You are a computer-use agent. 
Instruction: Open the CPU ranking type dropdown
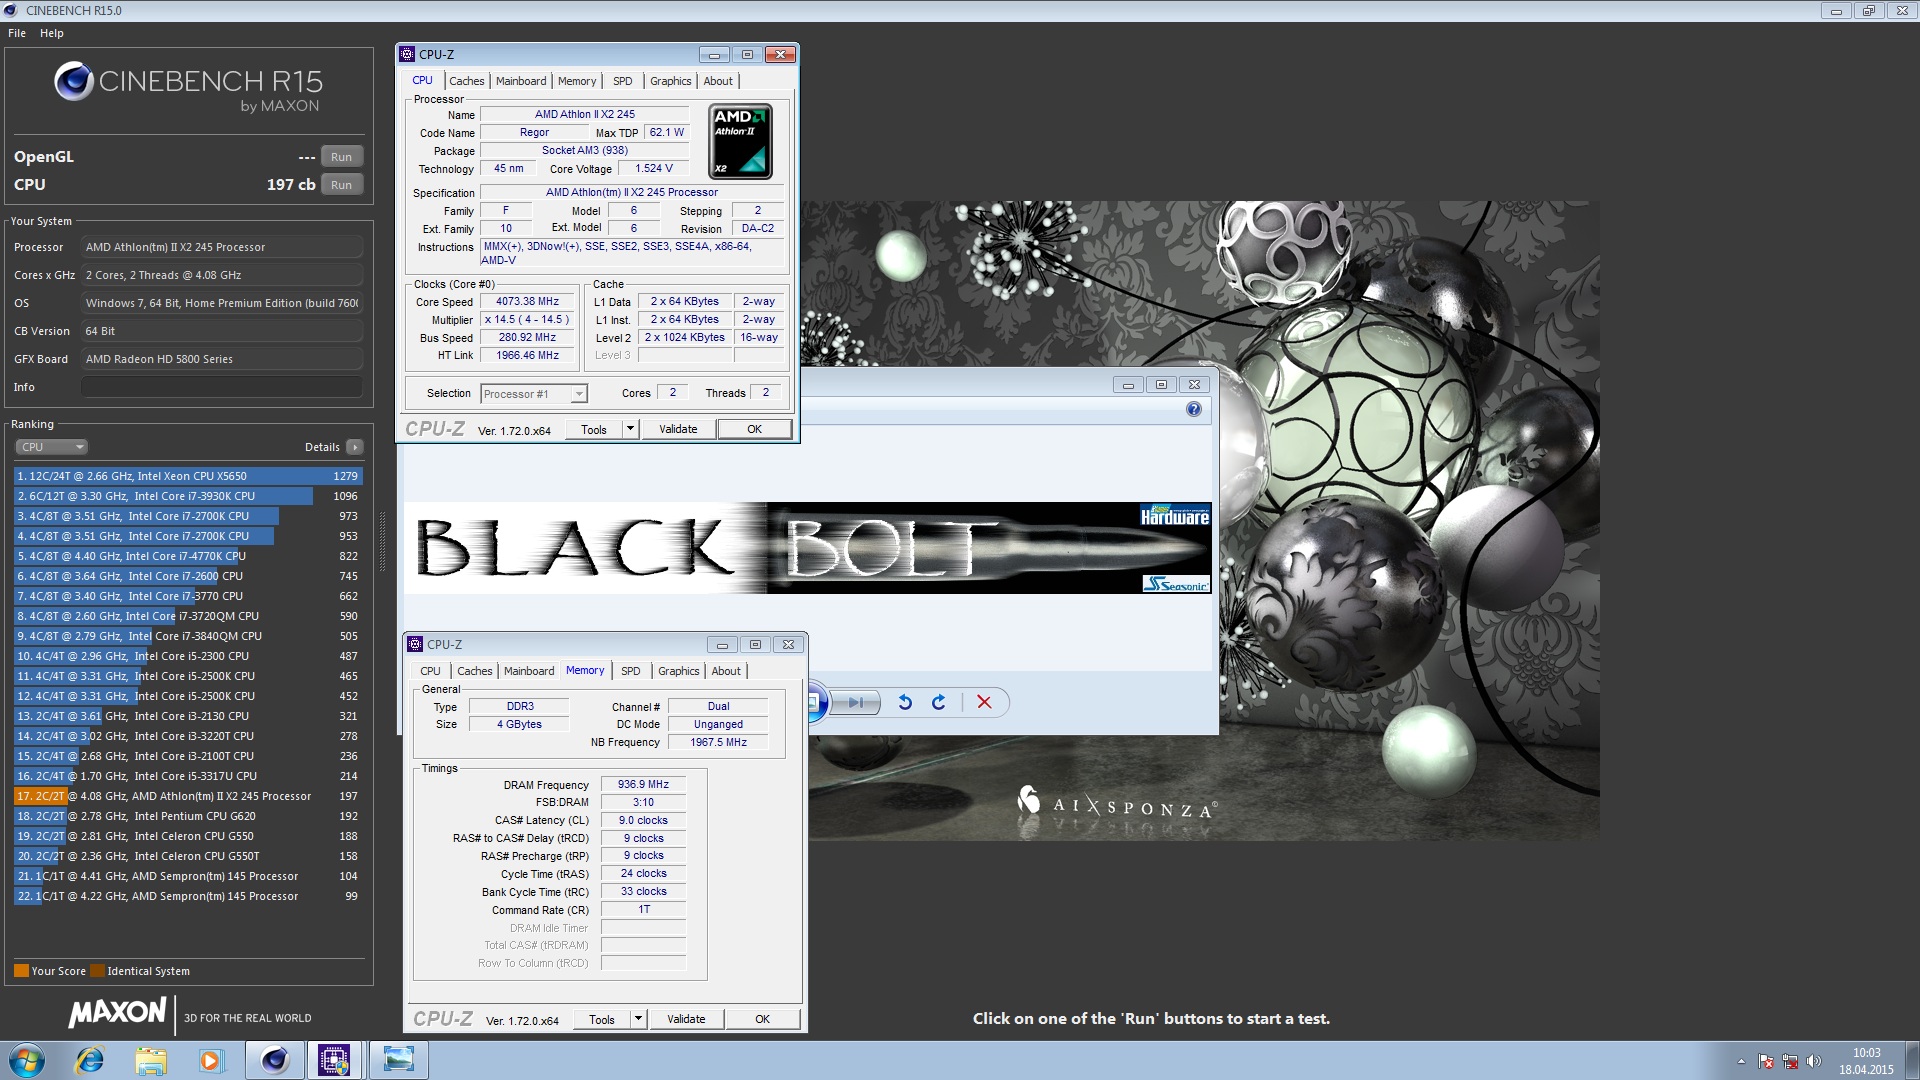(x=52, y=447)
